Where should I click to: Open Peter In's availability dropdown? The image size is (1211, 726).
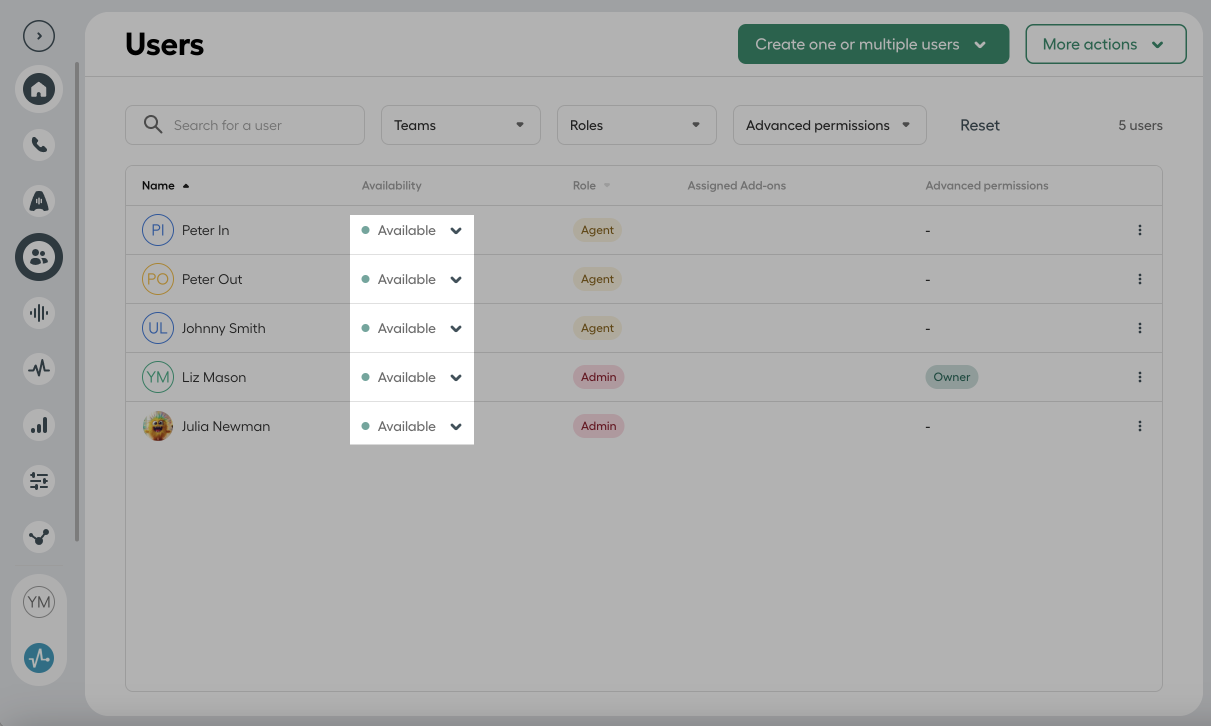412,230
